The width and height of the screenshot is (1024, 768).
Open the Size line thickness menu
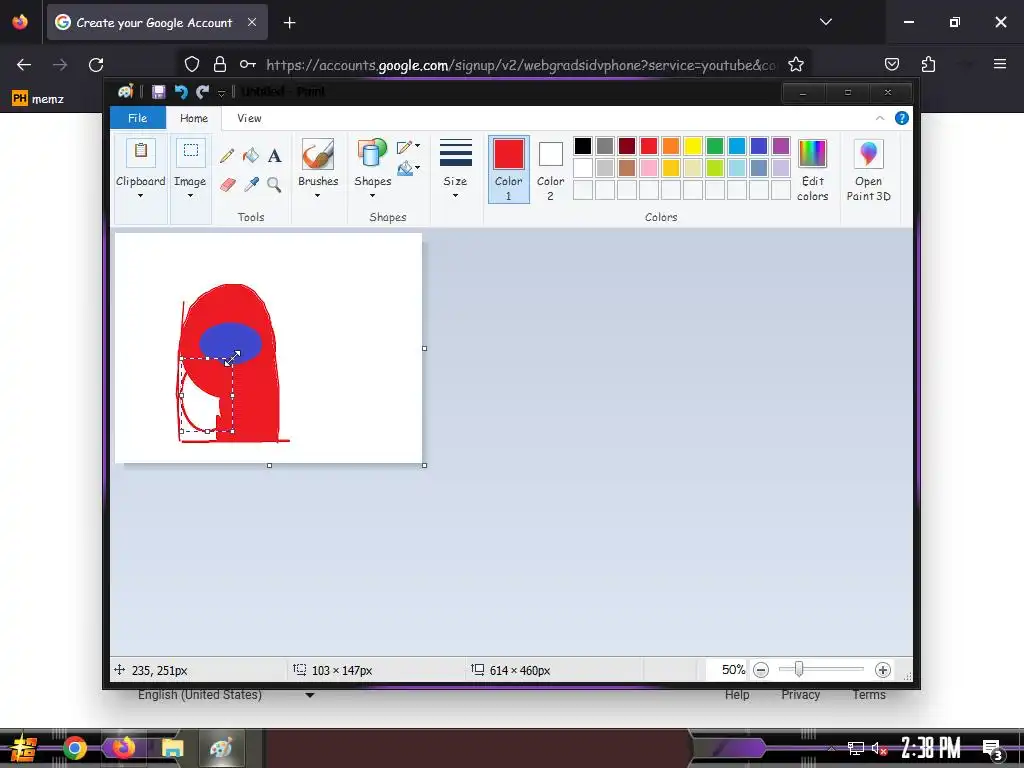coord(455,168)
